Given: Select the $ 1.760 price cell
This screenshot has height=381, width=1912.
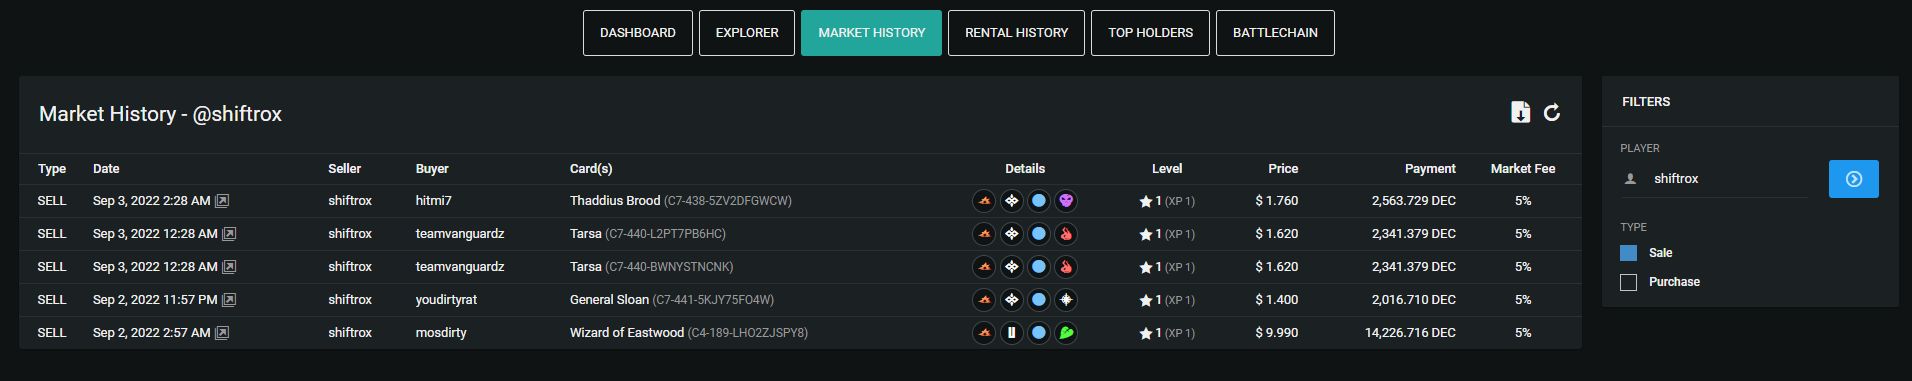Looking at the screenshot, I should 1277,201.
